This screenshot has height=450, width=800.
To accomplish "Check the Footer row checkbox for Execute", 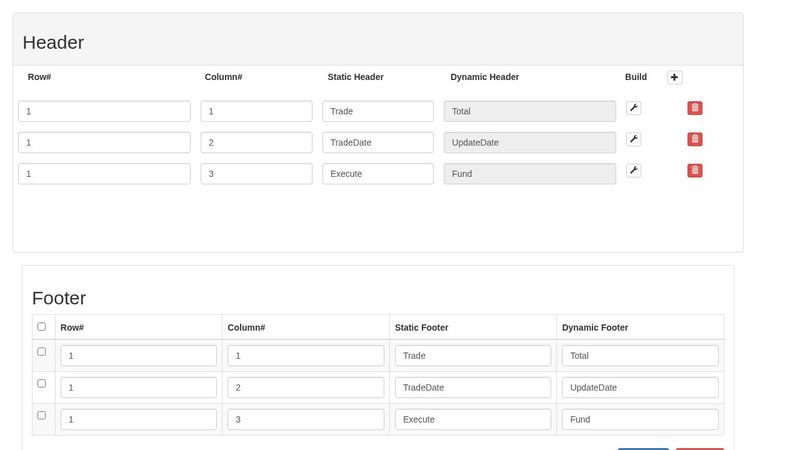I will coord(41,415).
